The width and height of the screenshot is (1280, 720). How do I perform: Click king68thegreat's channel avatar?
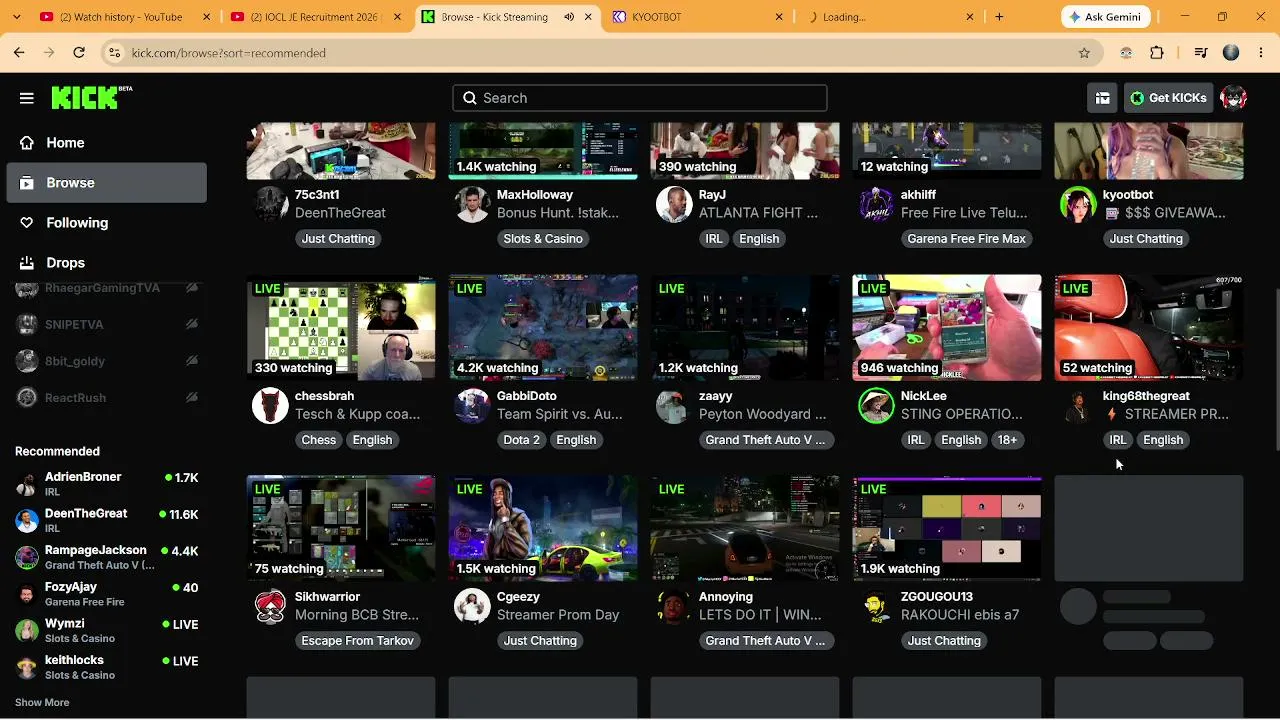coord(1078,406)
